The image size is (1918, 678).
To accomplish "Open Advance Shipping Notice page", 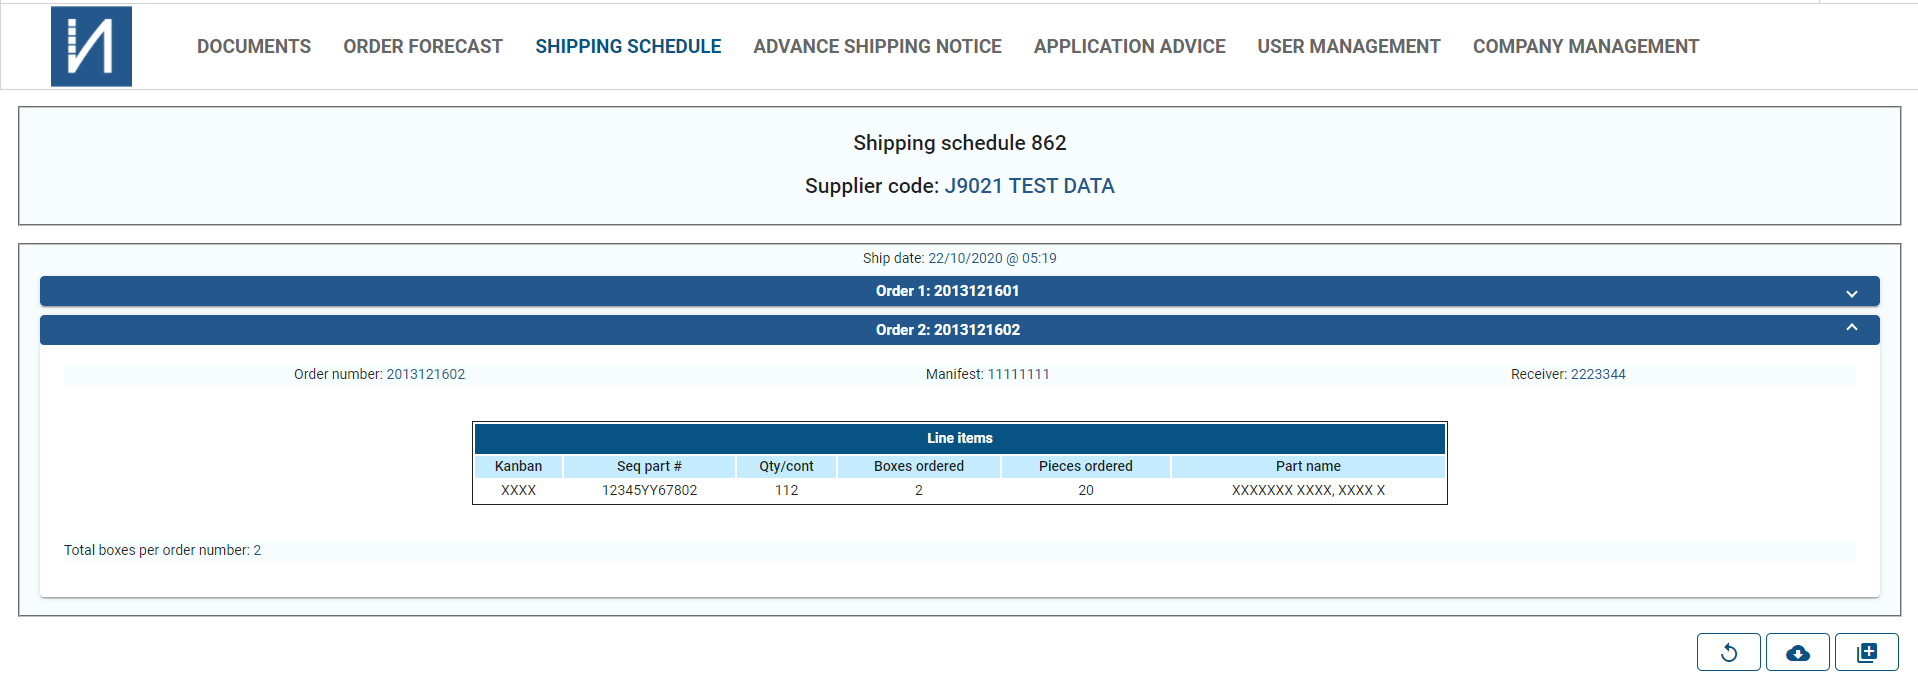I will tap(877, 46).
